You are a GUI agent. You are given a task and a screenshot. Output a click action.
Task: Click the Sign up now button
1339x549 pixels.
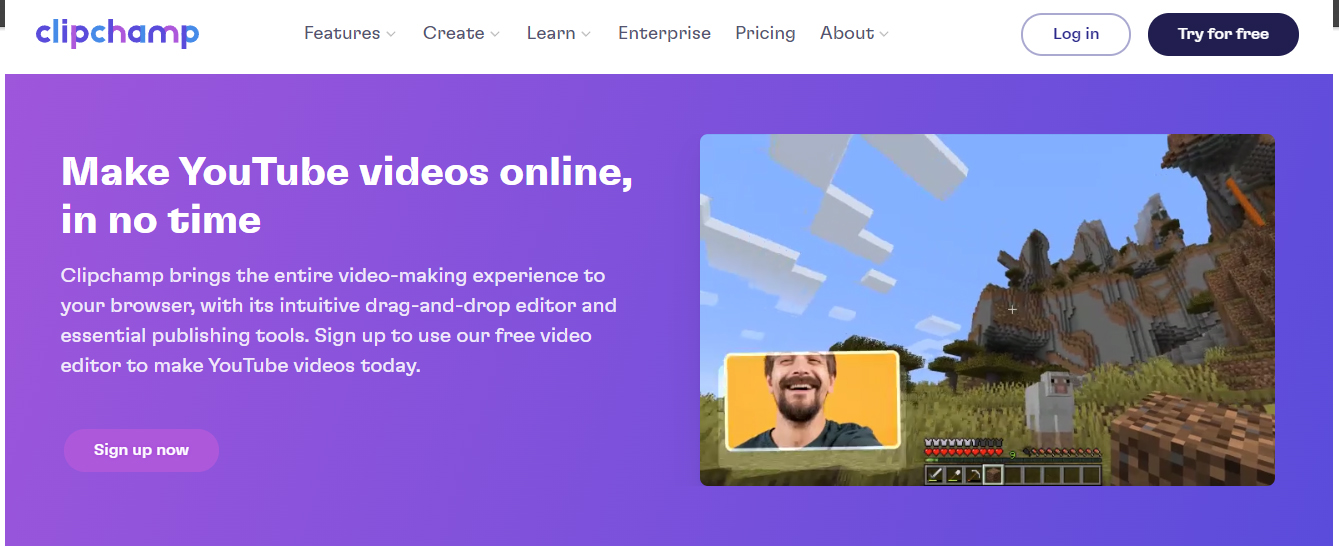(x=141, y=450)
